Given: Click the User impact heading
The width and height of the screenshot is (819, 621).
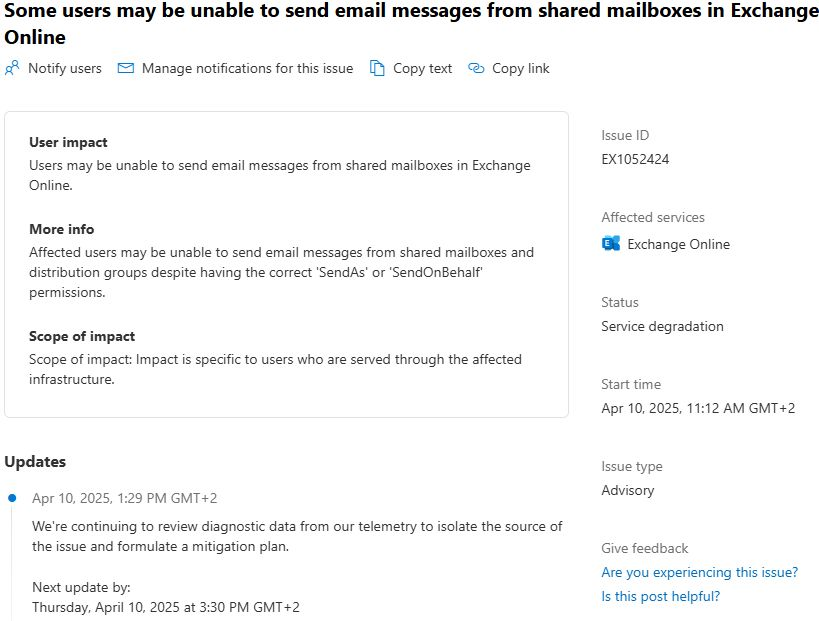Looking at the screenshot, I should [x=68, y=142].
